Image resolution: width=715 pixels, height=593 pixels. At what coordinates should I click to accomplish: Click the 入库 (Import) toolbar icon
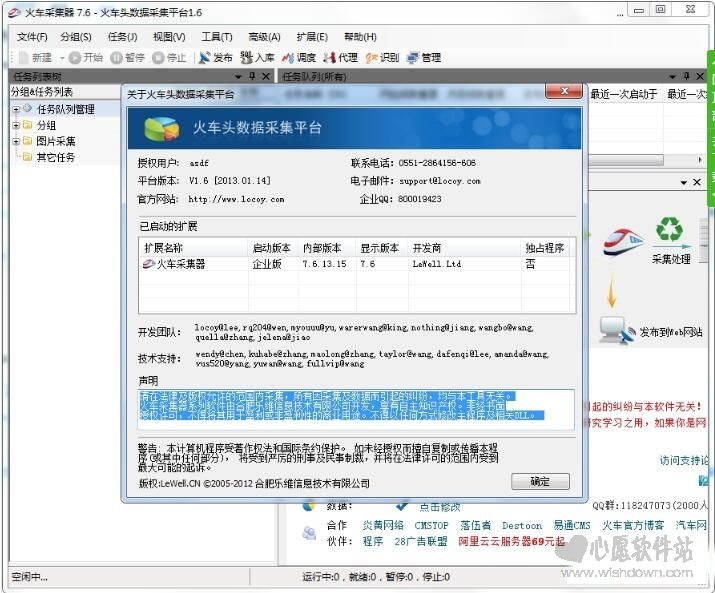click(x=247, y=57)
